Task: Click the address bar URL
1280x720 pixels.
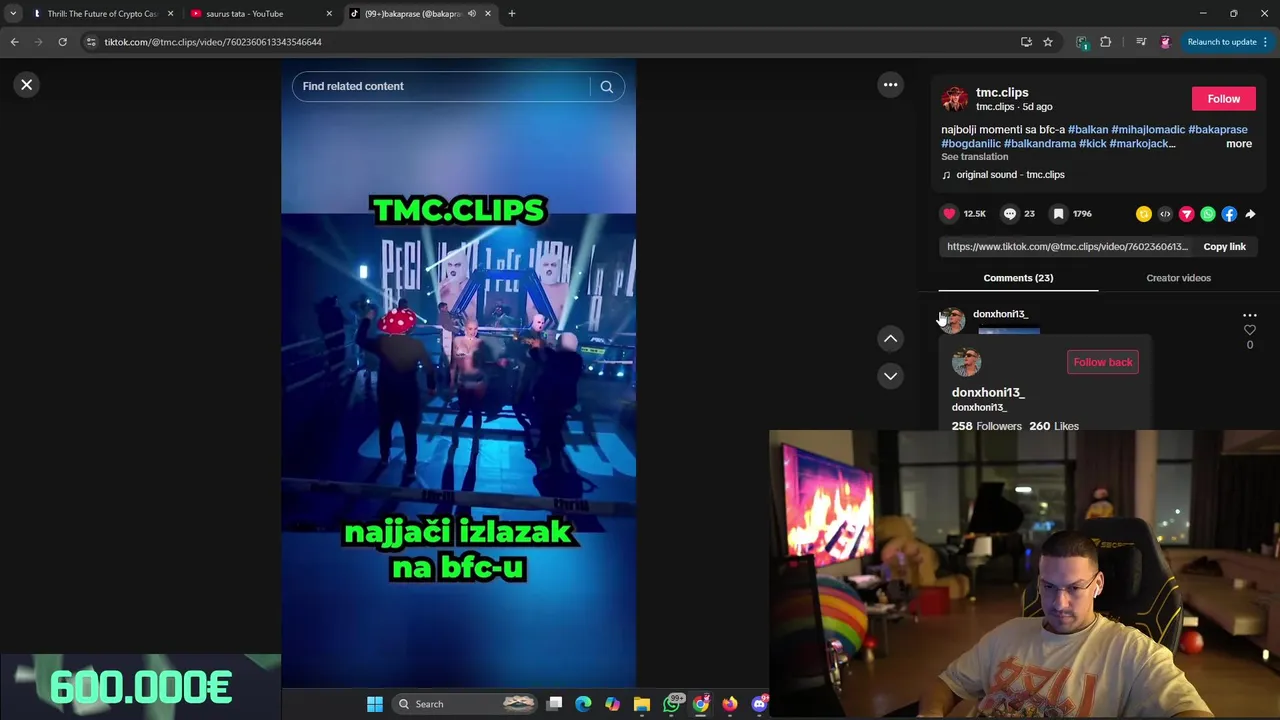Action: click(x=213, y=42)
